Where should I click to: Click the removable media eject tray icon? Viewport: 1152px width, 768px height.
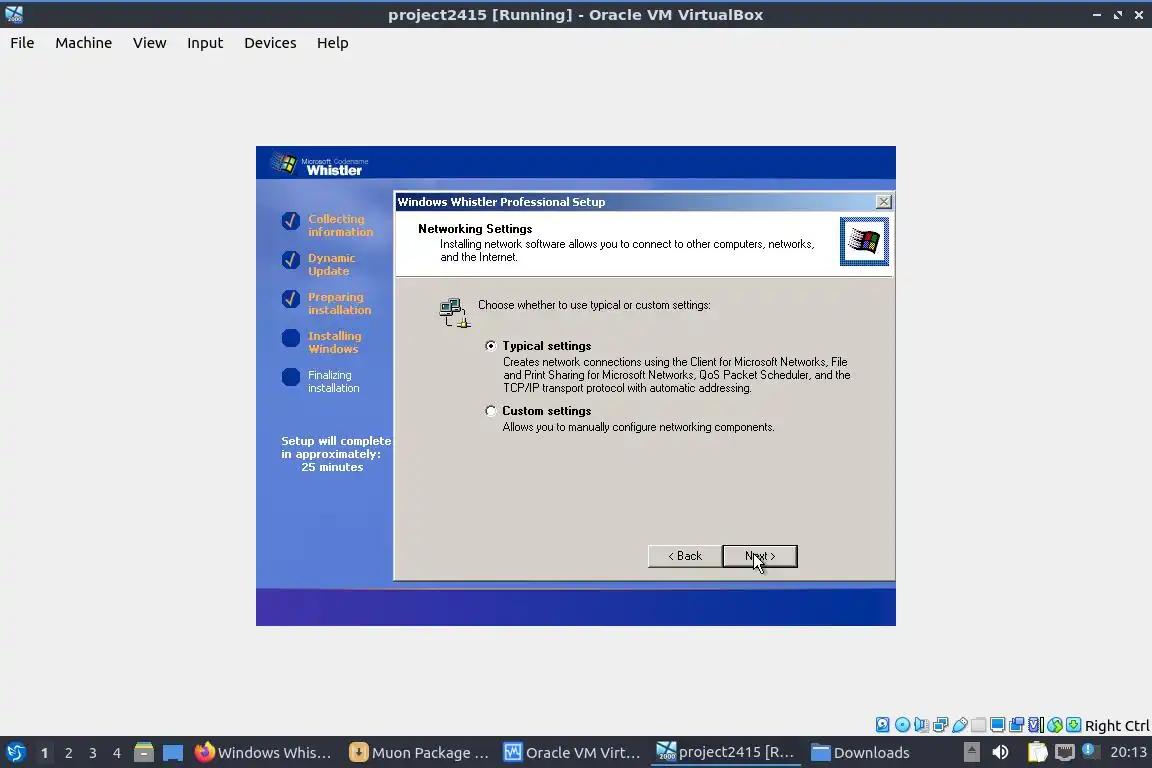click(x=971, y=752)
